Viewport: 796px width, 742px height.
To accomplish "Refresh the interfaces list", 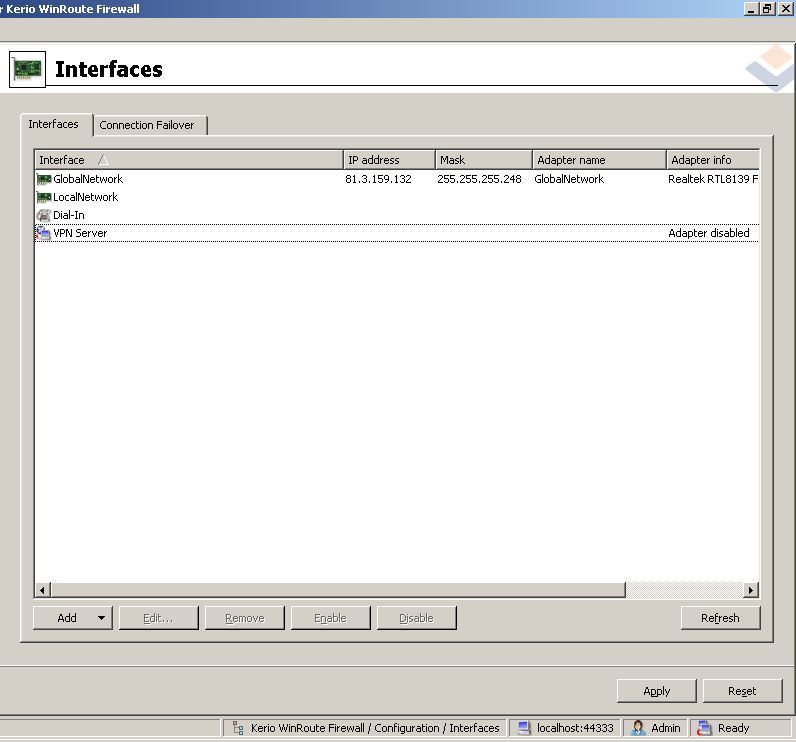I will [x=720, y=618].
